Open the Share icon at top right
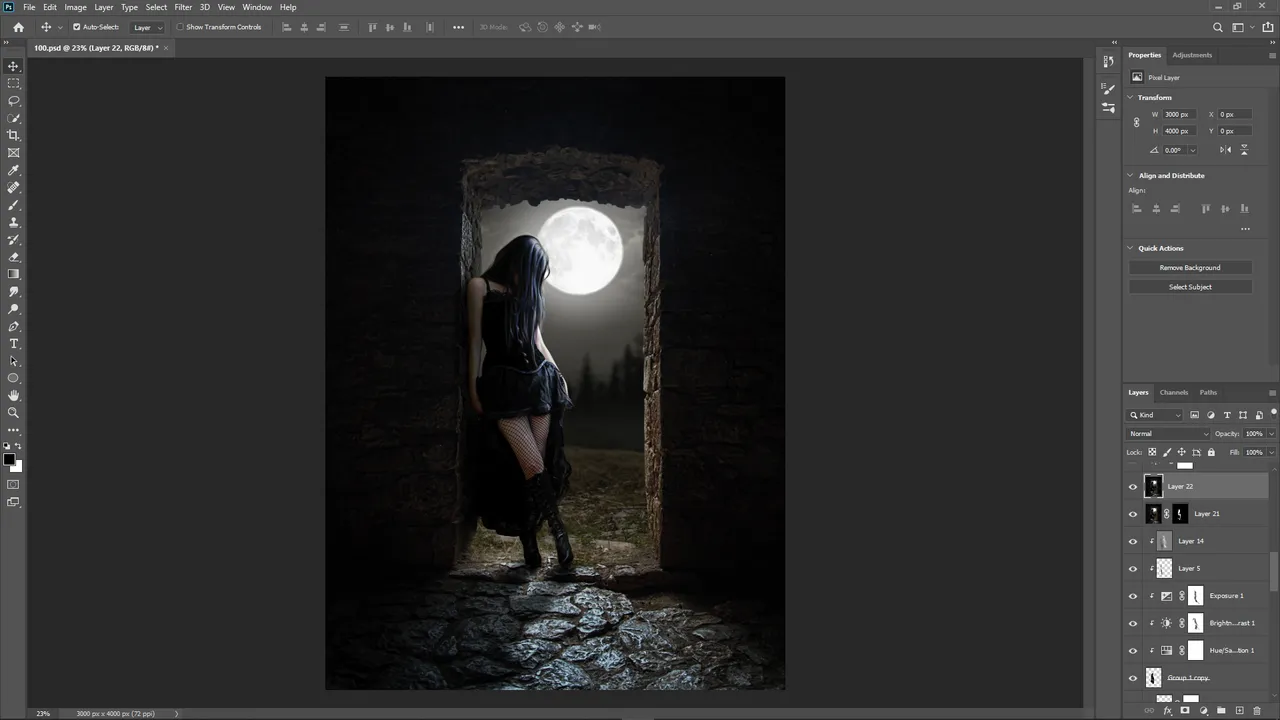 (x=1268, y=27)
